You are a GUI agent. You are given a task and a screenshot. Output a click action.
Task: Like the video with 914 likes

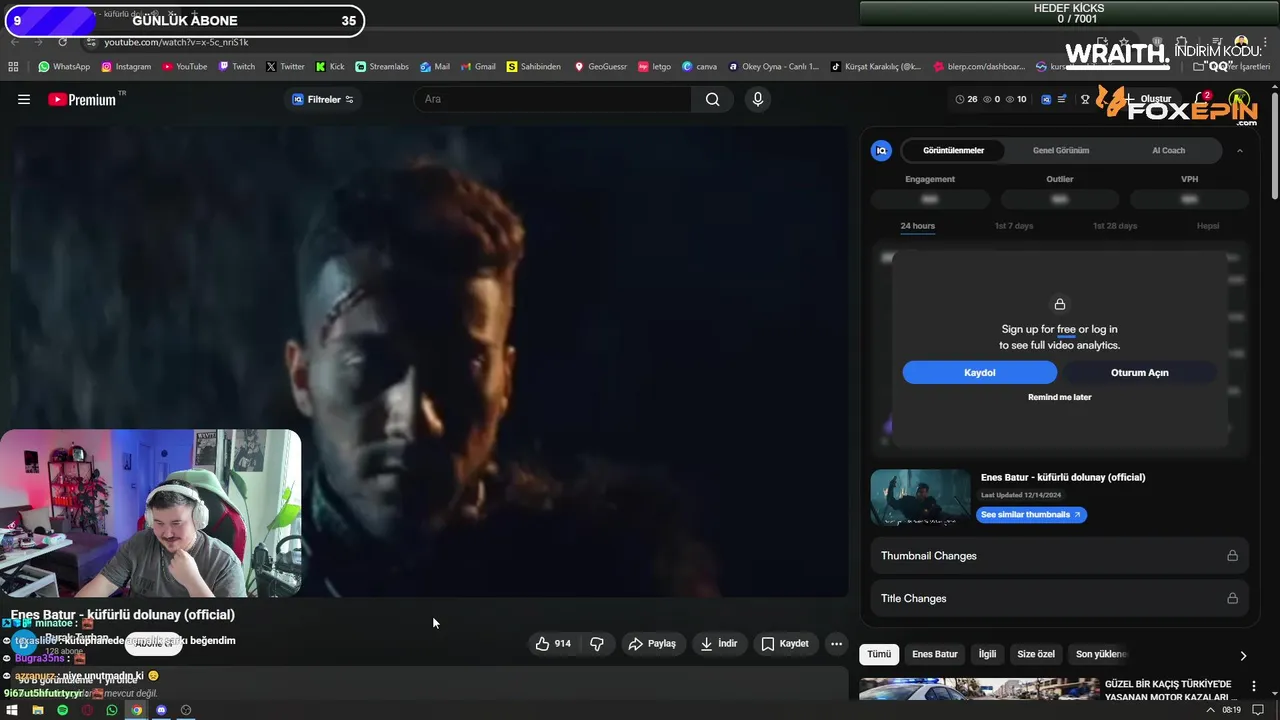pos(553,644)
